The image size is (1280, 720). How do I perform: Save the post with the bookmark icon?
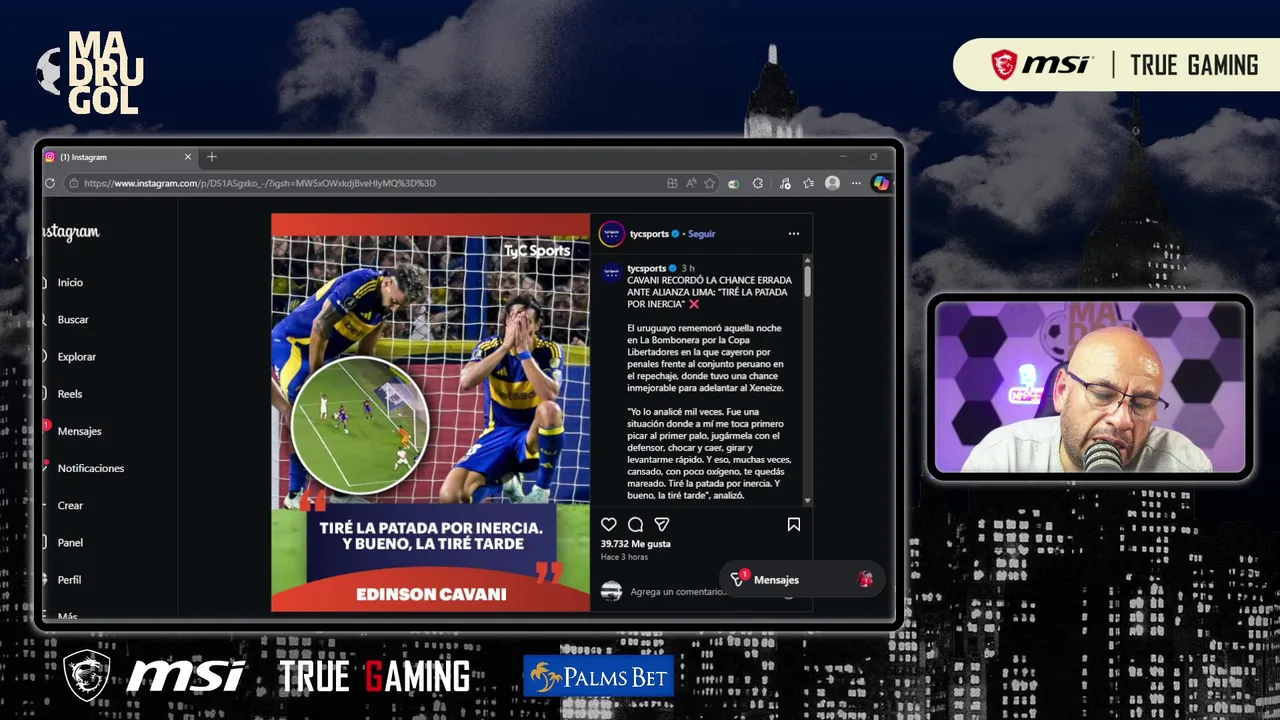pyautogui.click(x=793, y=524)
